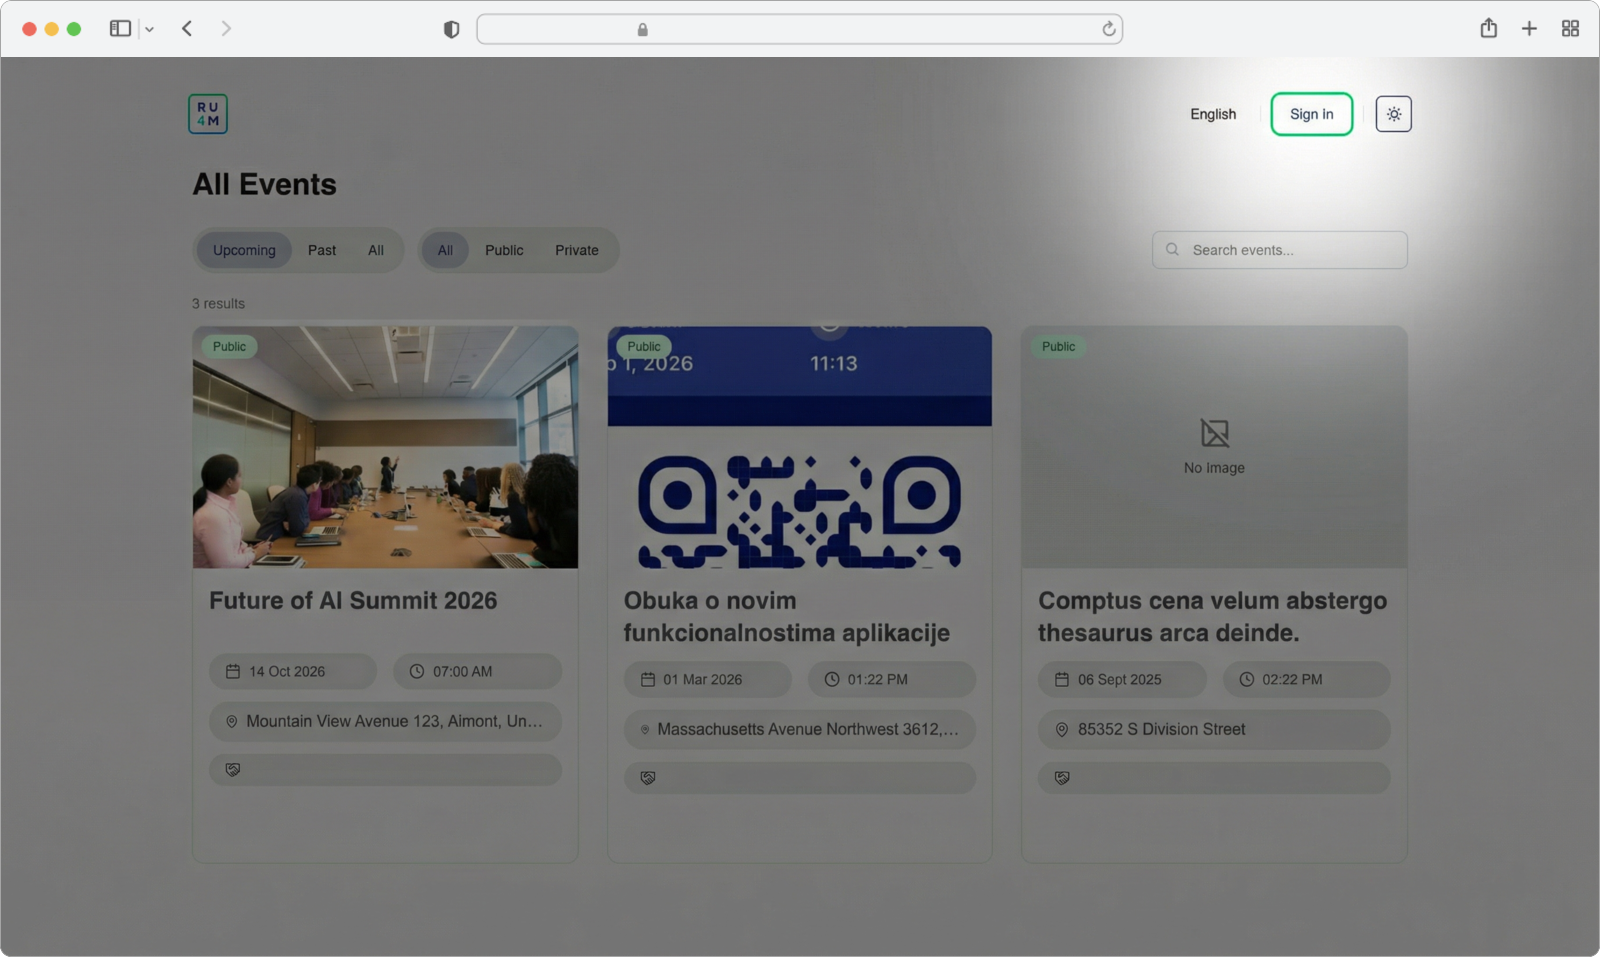Click the clock icon beside 01:22 PM

(x=832, y=679)
